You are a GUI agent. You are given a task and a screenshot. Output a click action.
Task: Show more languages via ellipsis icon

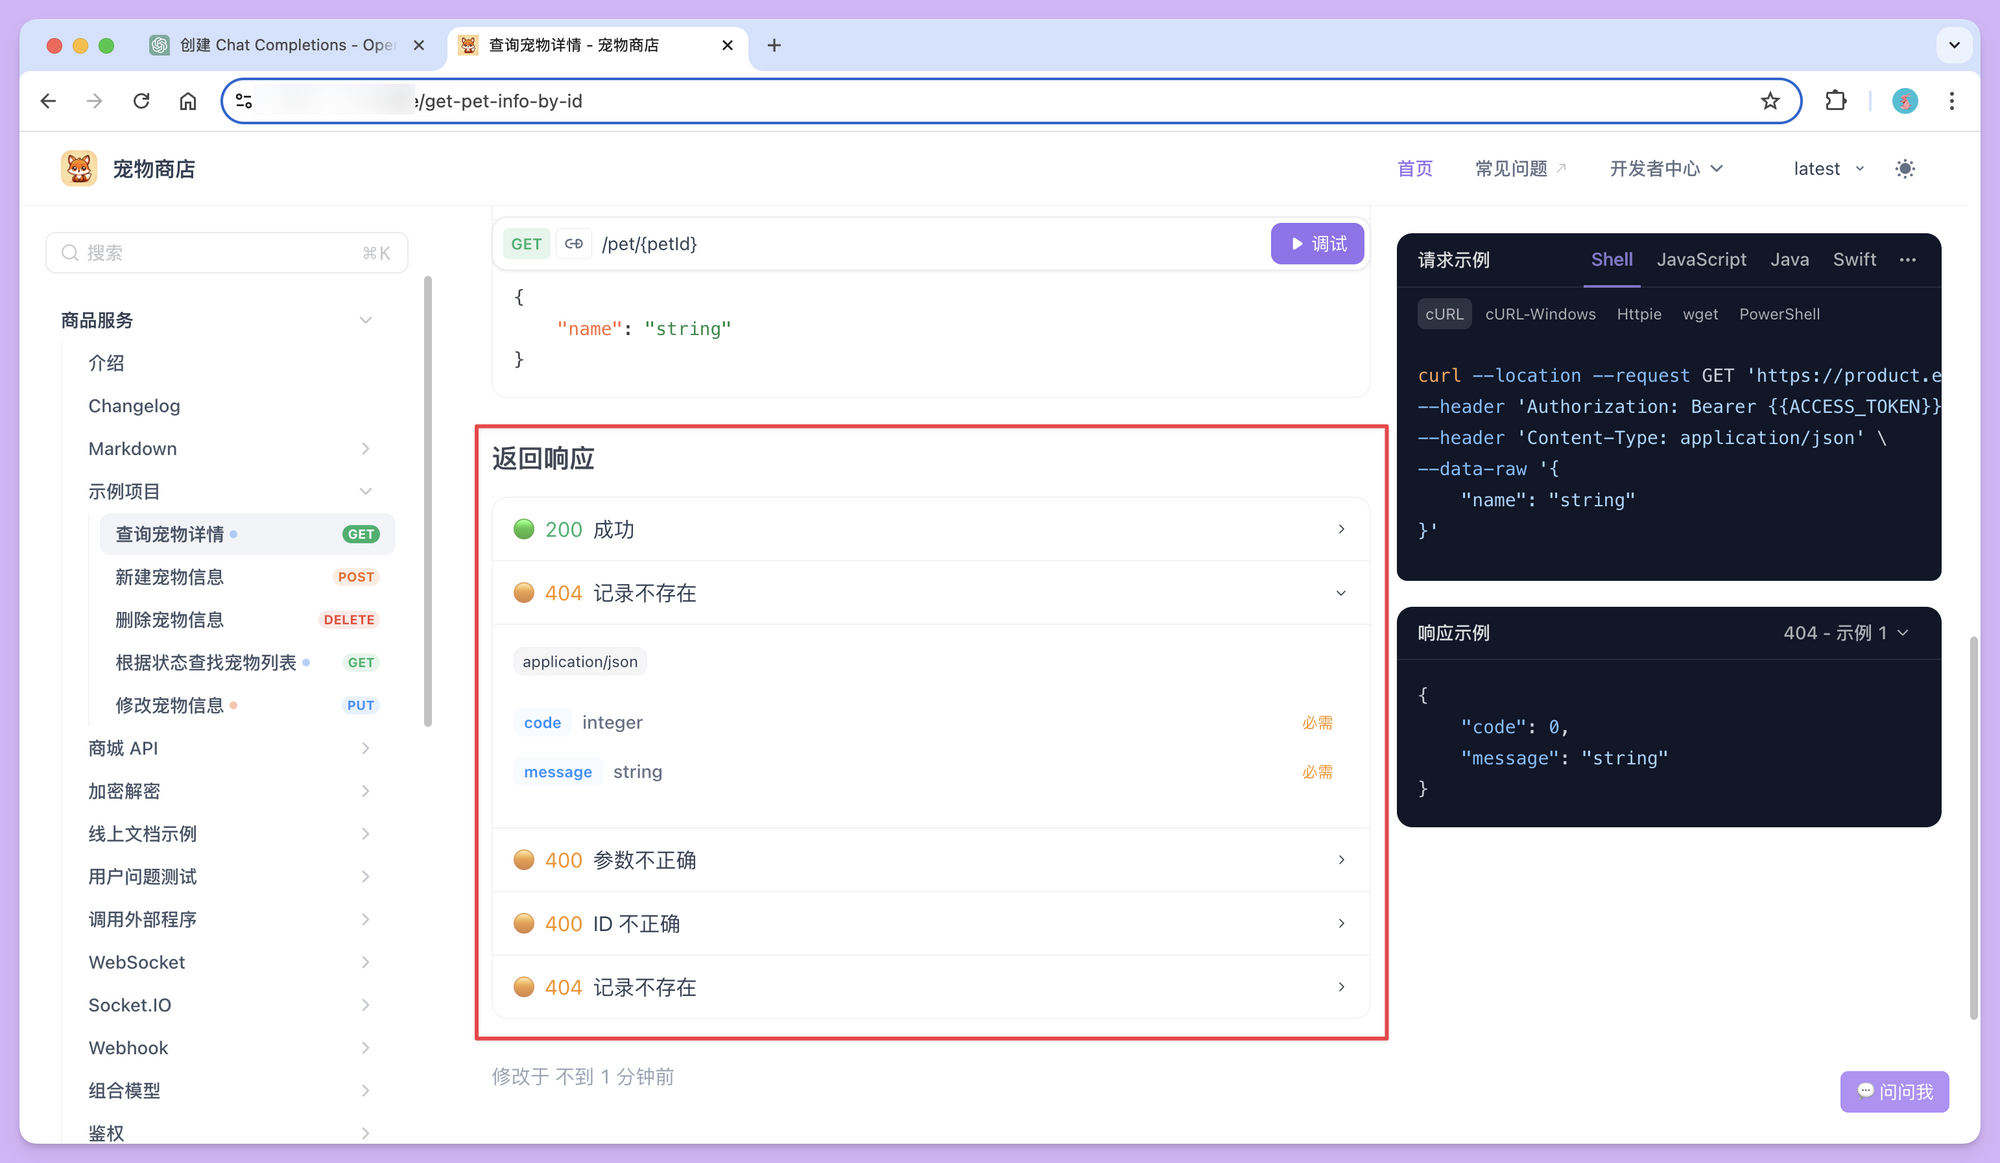(1908, 260)
